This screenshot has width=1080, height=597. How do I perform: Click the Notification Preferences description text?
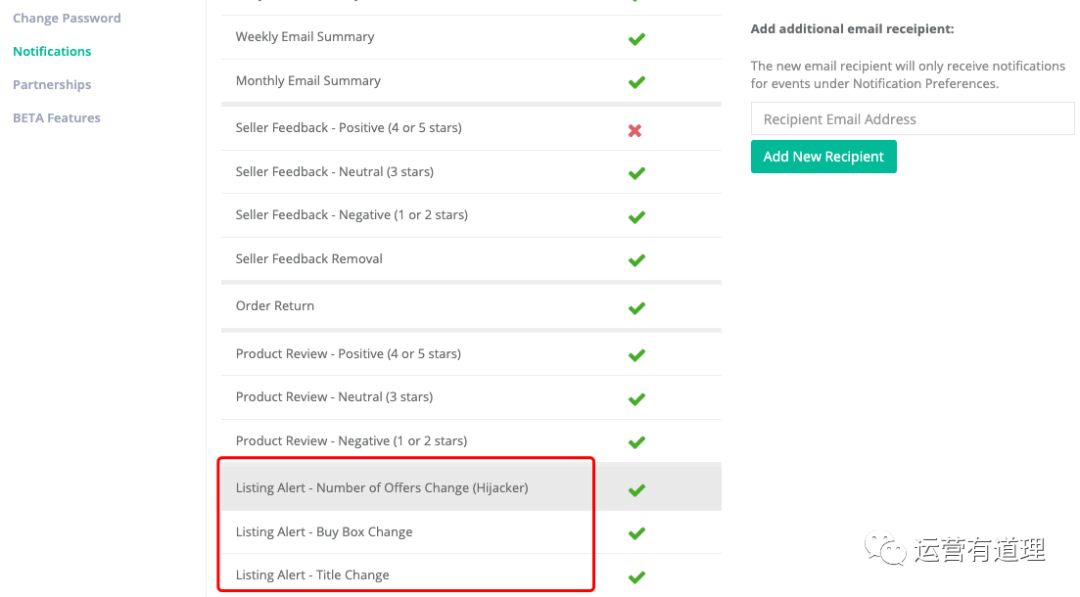coord(908,74)
